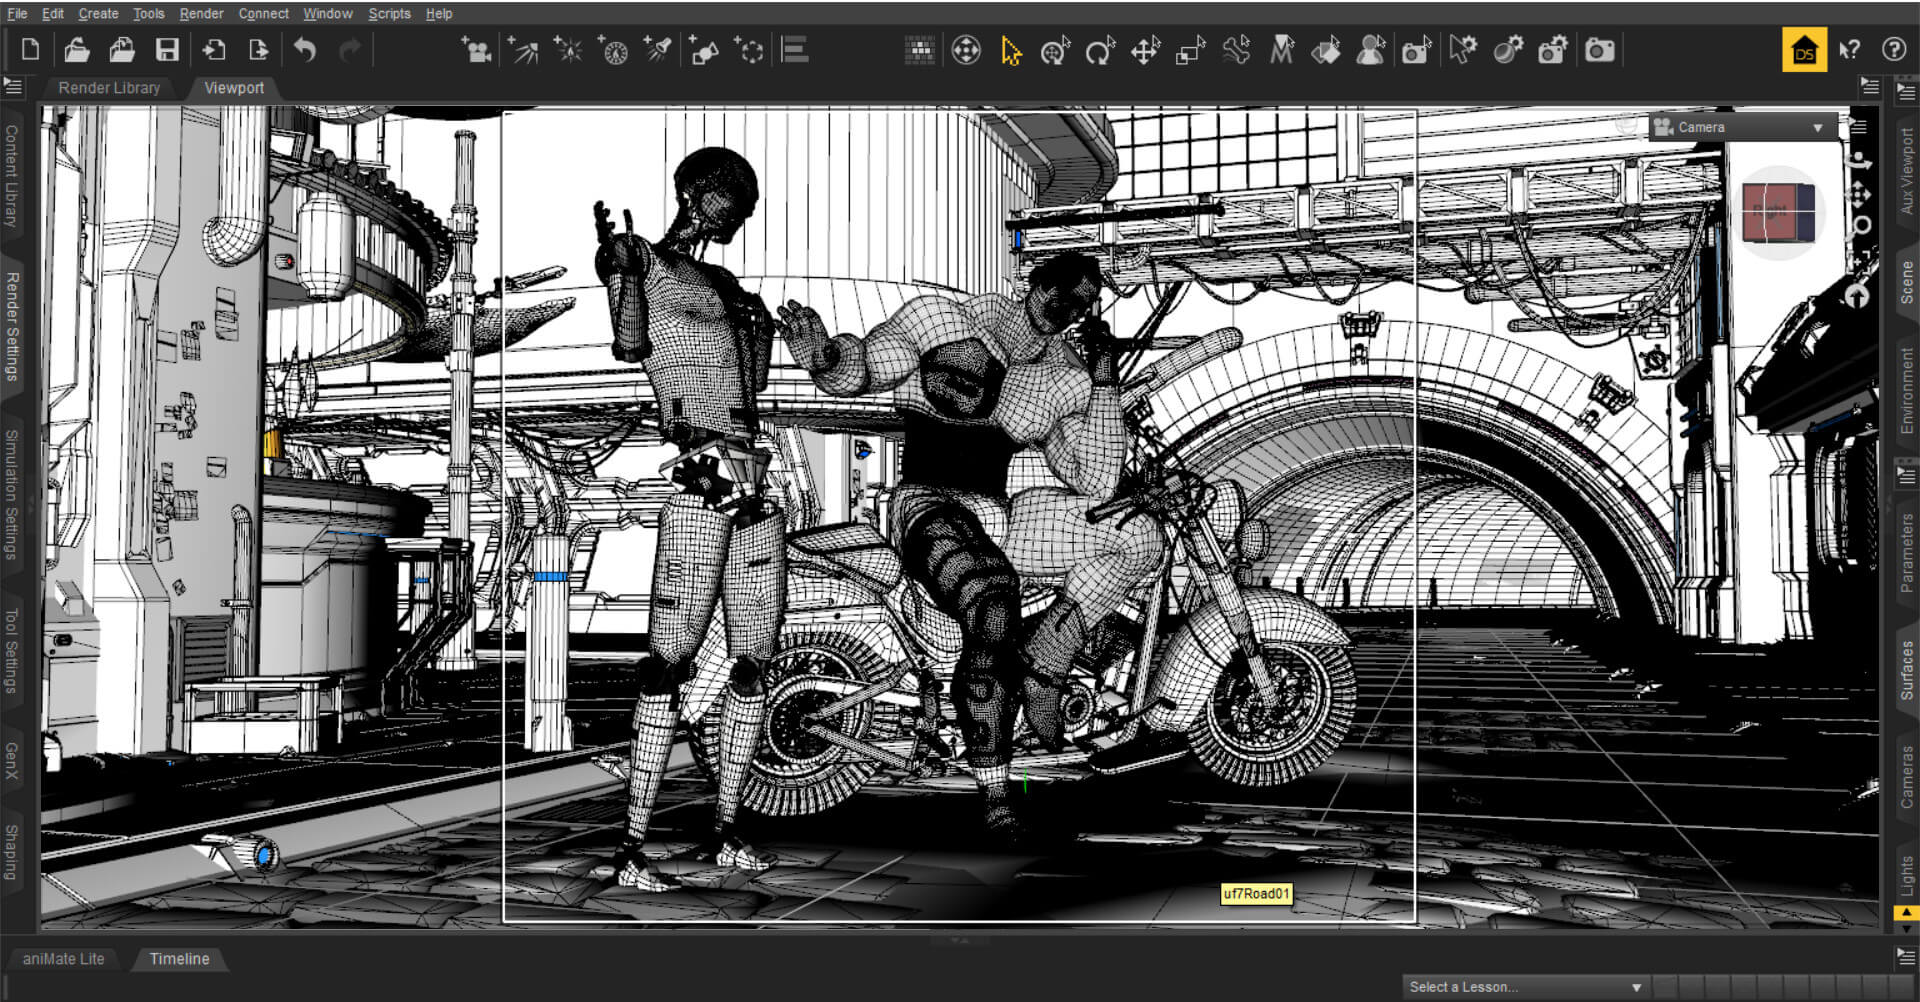Open the Tool Settings cursor-gear icon

(1463, 50)
